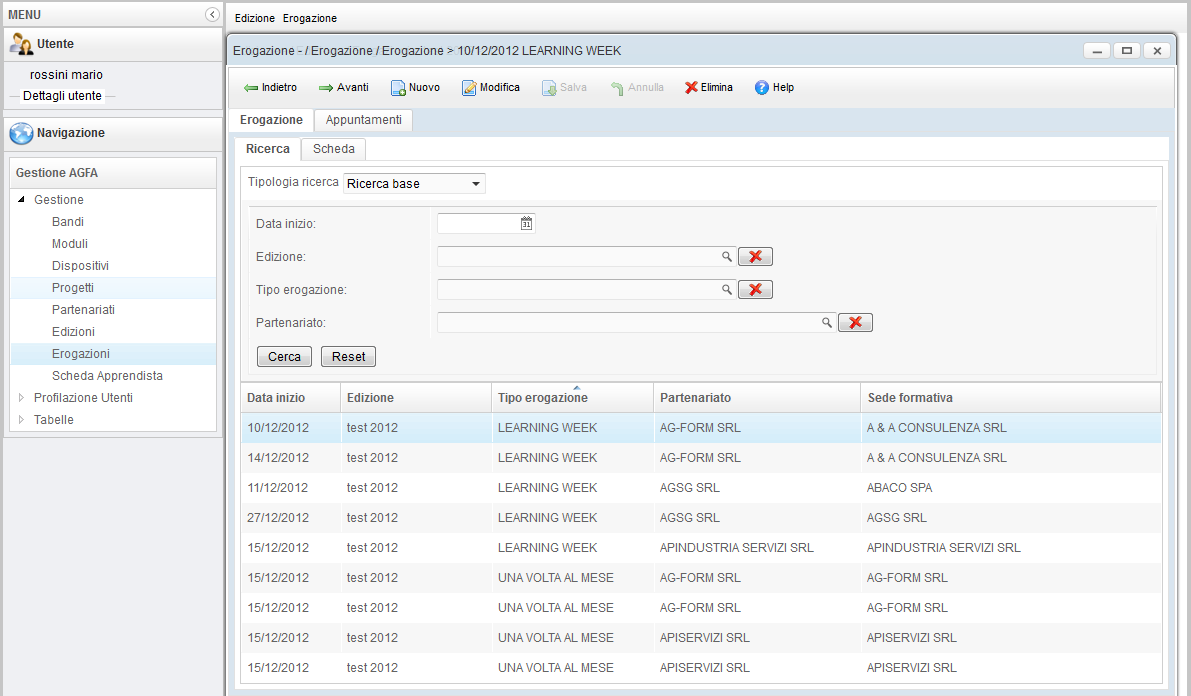Open the Tipologia ricerca dropdown
The height and width of the screenshot is (696, 1191).
click(x=476, y=184)
